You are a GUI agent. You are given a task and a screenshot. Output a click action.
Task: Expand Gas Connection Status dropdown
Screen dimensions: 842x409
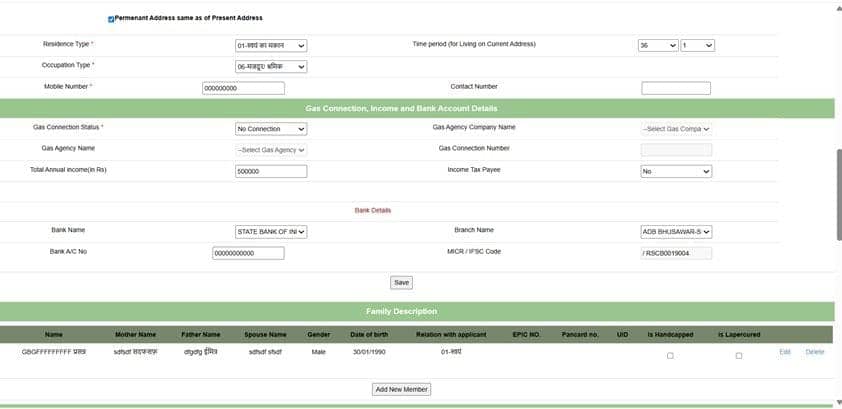coord(271,129)
